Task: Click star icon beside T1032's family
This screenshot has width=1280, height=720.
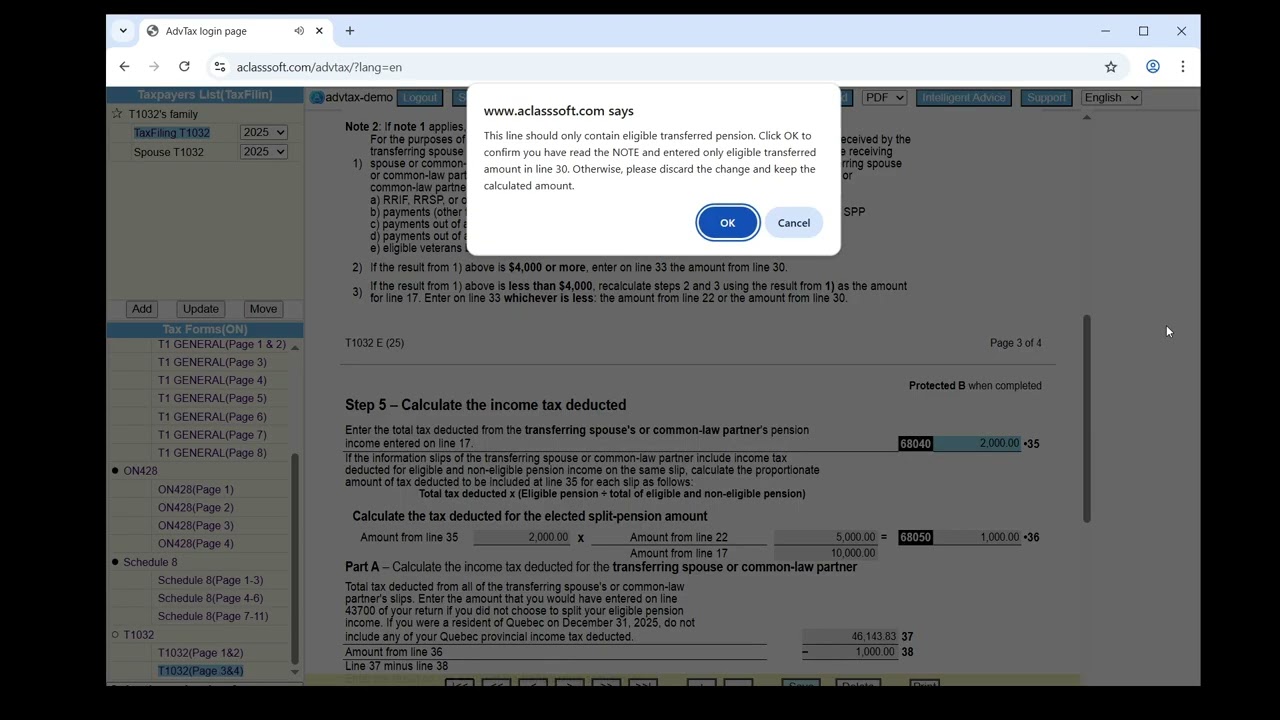Action: pyautogui.click(x=117, y=114)
